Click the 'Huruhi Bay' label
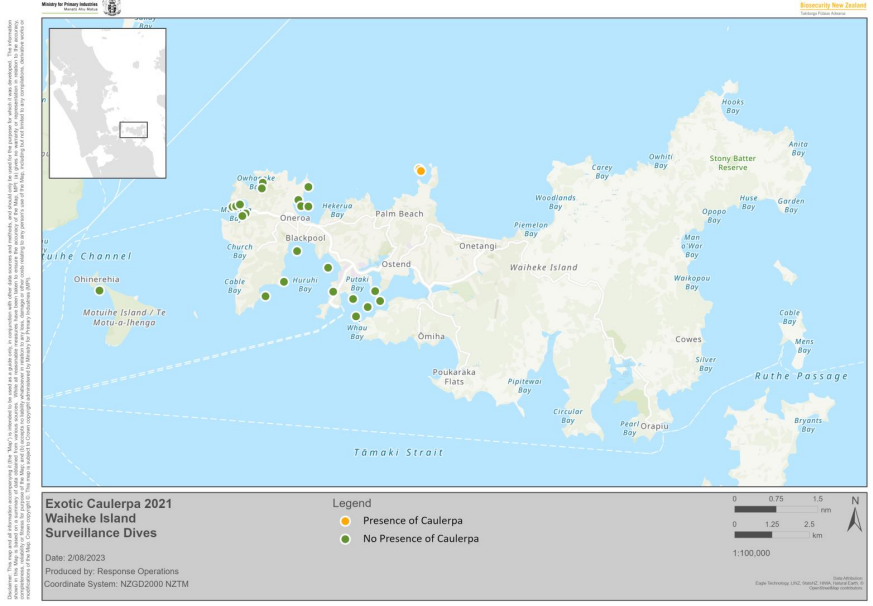 (x=305, y=285)
